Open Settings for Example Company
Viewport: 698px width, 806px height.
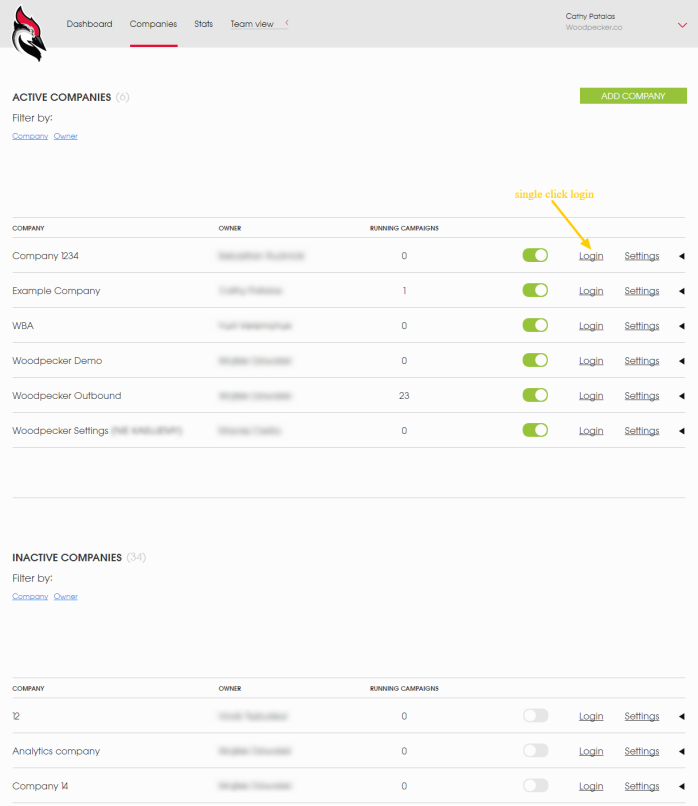coord(641,291)
